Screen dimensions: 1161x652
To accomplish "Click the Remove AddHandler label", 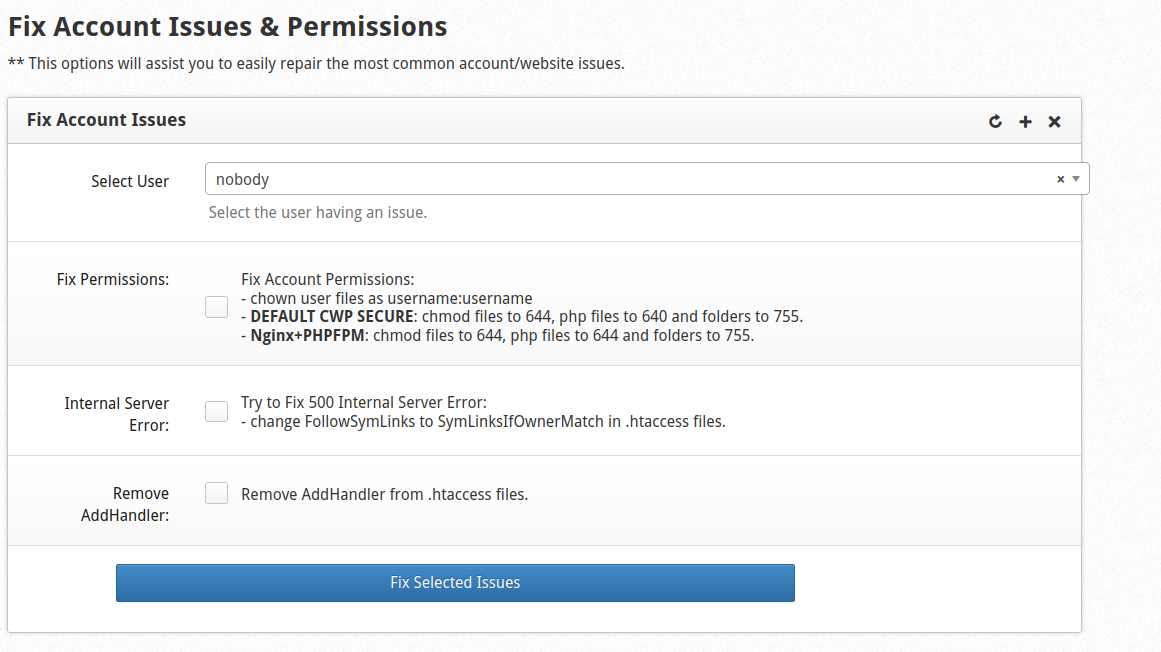I will click(125, 503).
